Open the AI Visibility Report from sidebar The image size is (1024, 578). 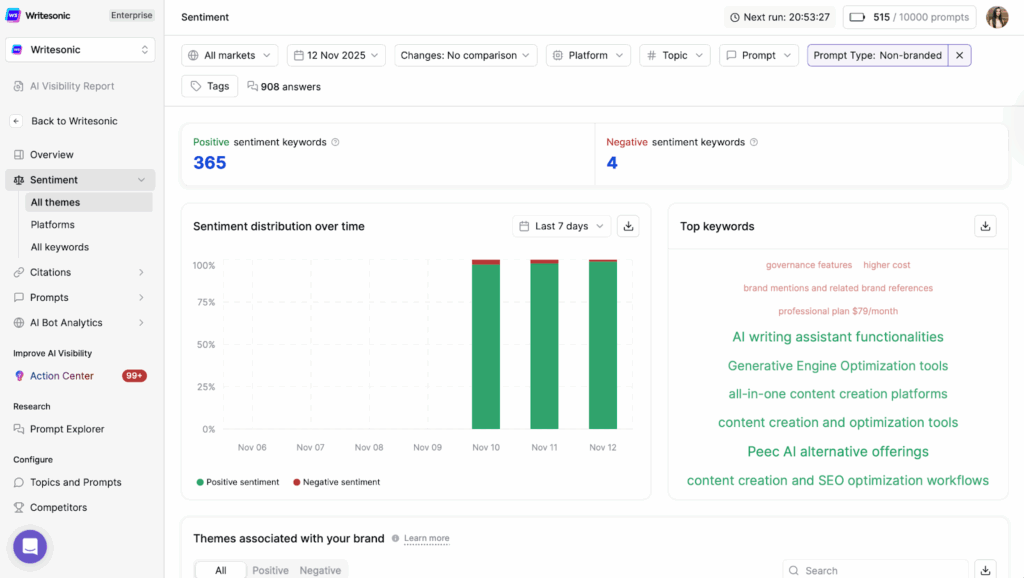coord(74,86)
